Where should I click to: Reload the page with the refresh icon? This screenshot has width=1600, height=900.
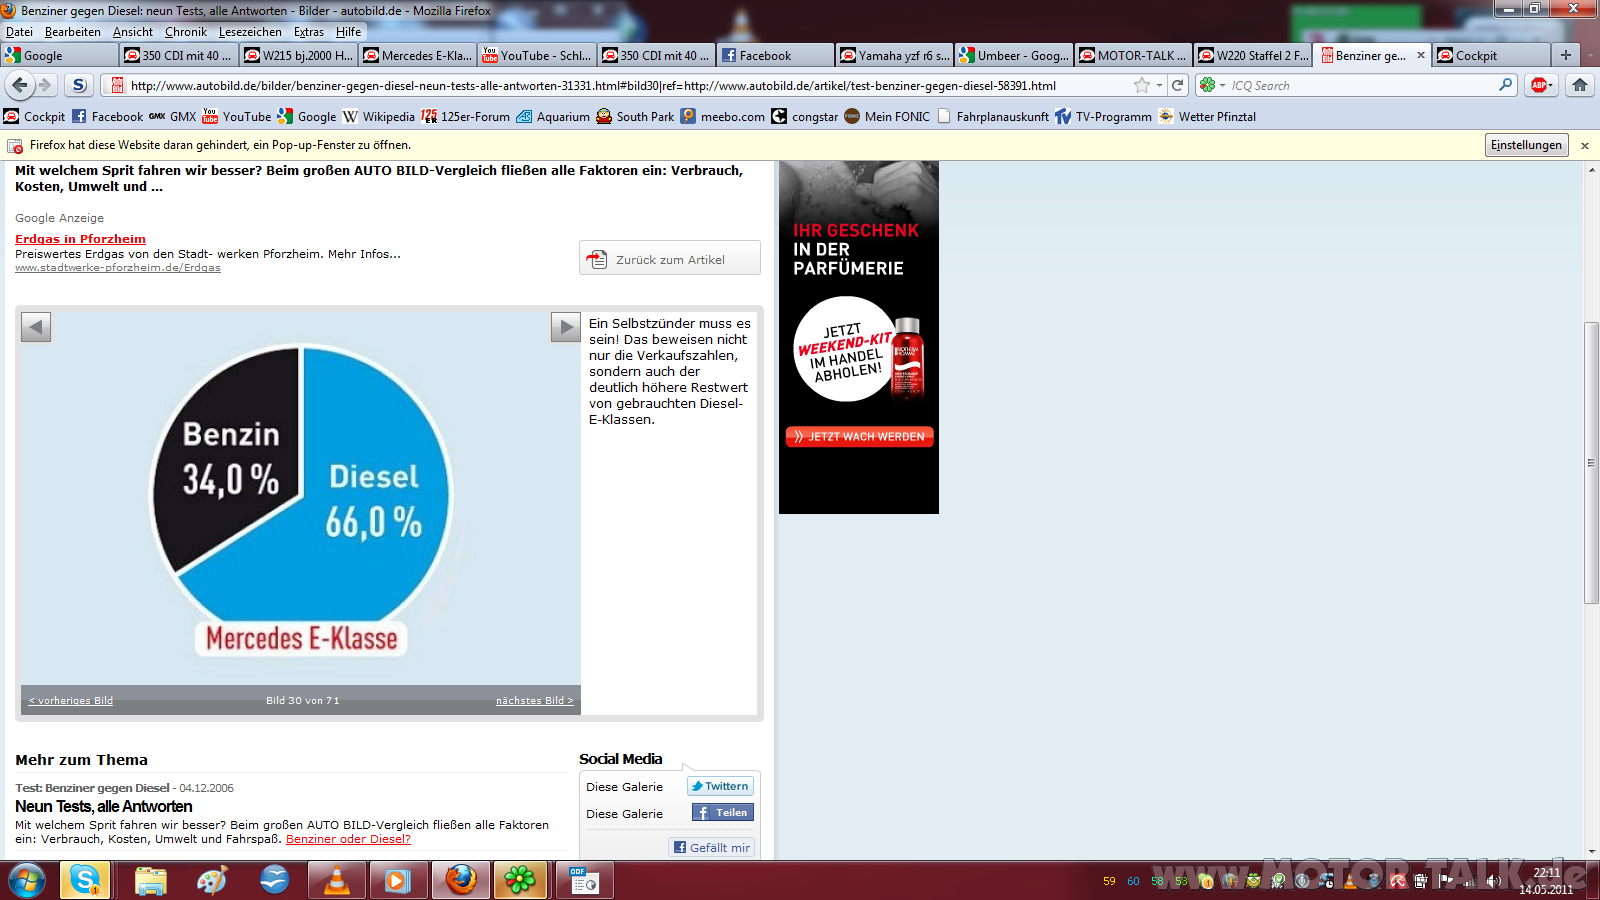click(1178, 85)
